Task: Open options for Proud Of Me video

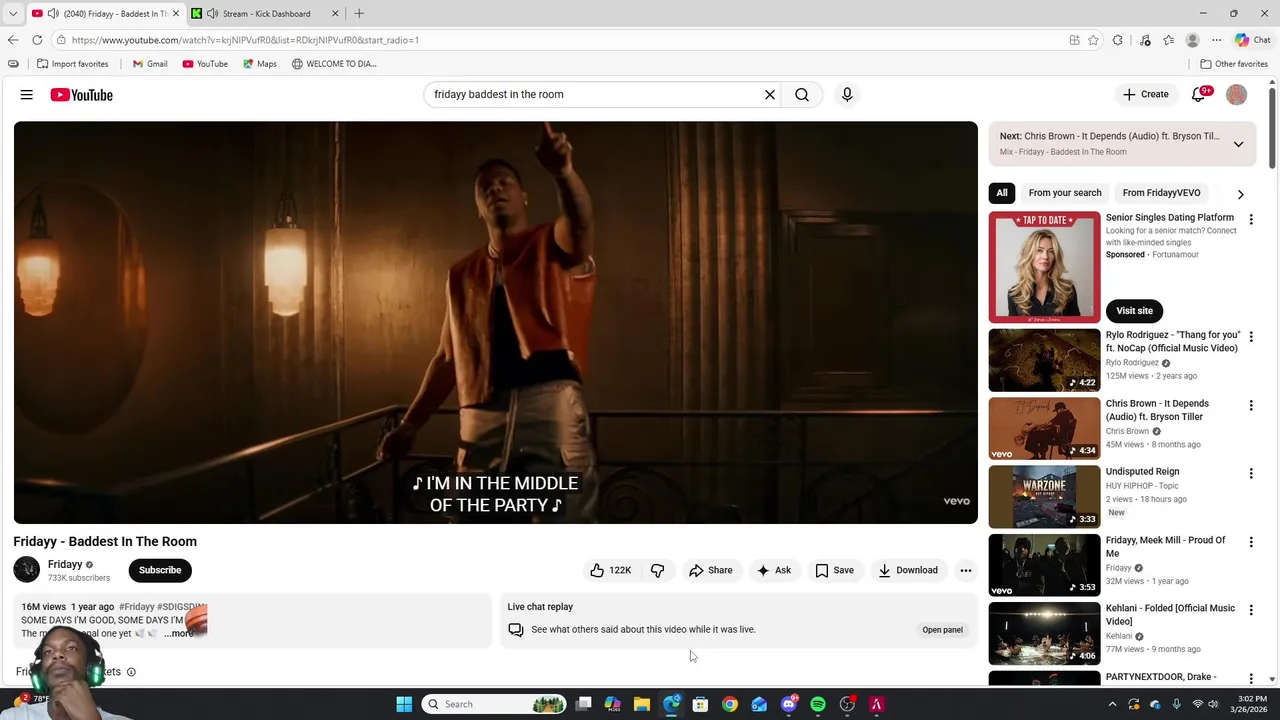Action: (x=1251, y=542)
